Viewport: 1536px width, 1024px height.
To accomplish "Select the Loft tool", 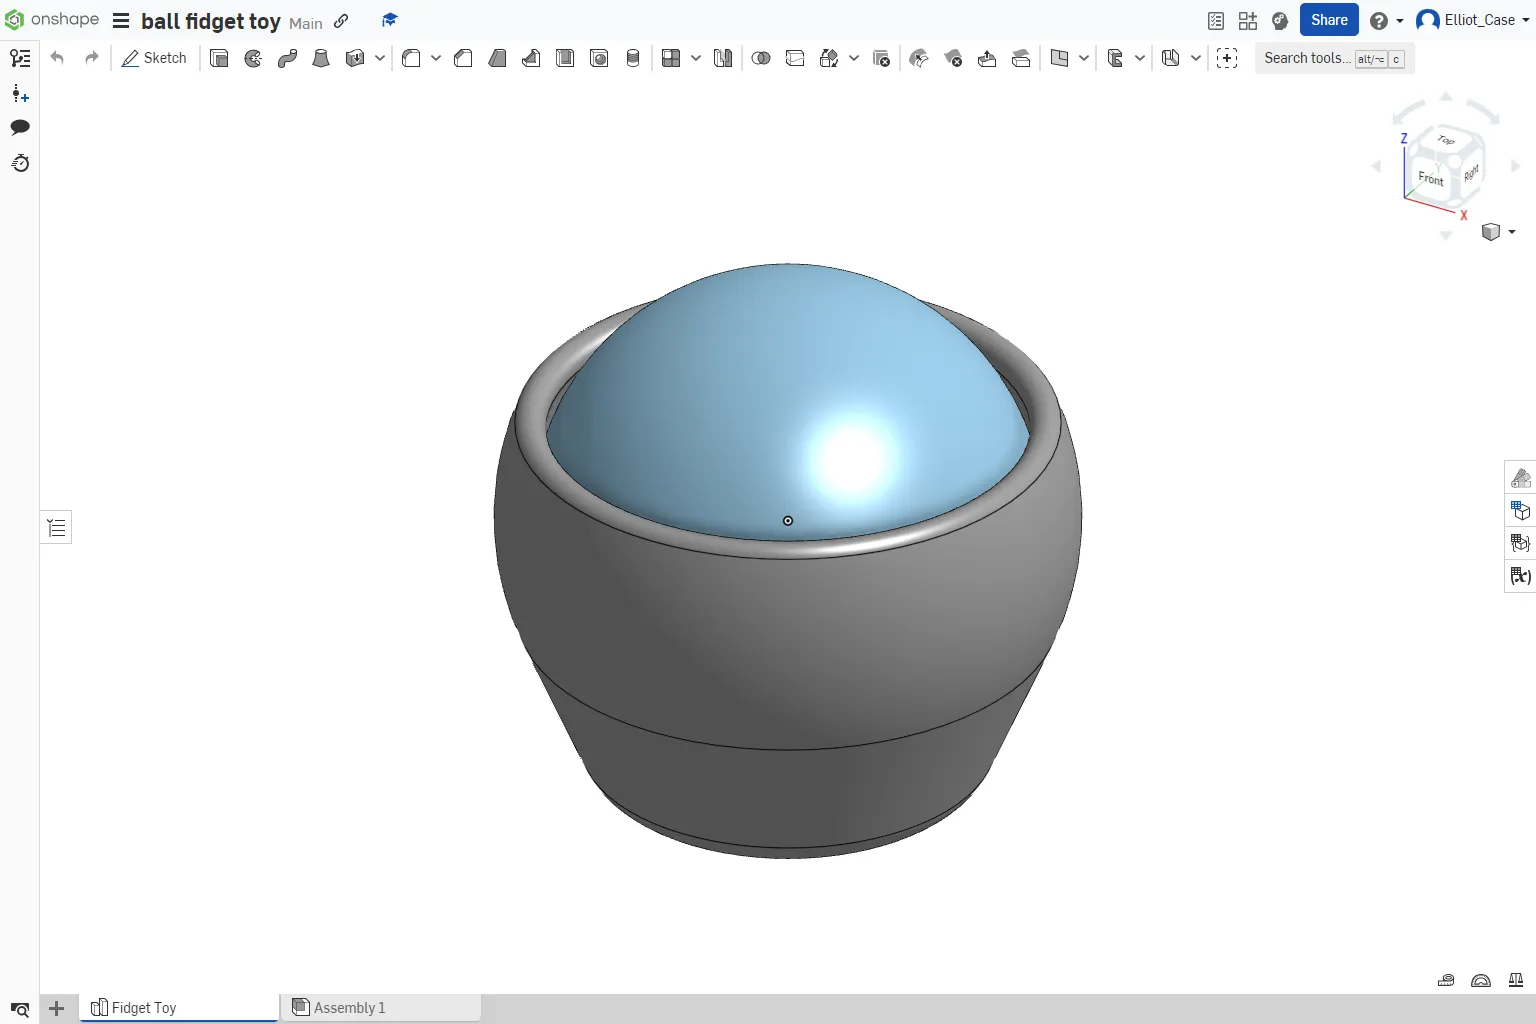I will coord(321,58).
